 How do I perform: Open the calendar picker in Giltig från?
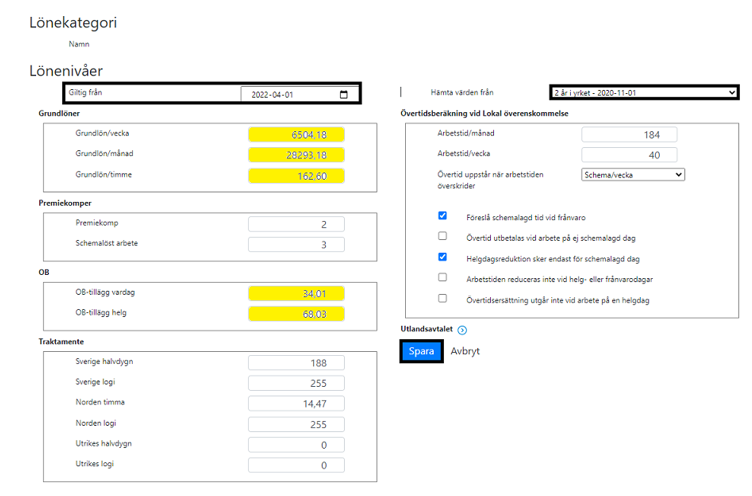click(343, 94)
